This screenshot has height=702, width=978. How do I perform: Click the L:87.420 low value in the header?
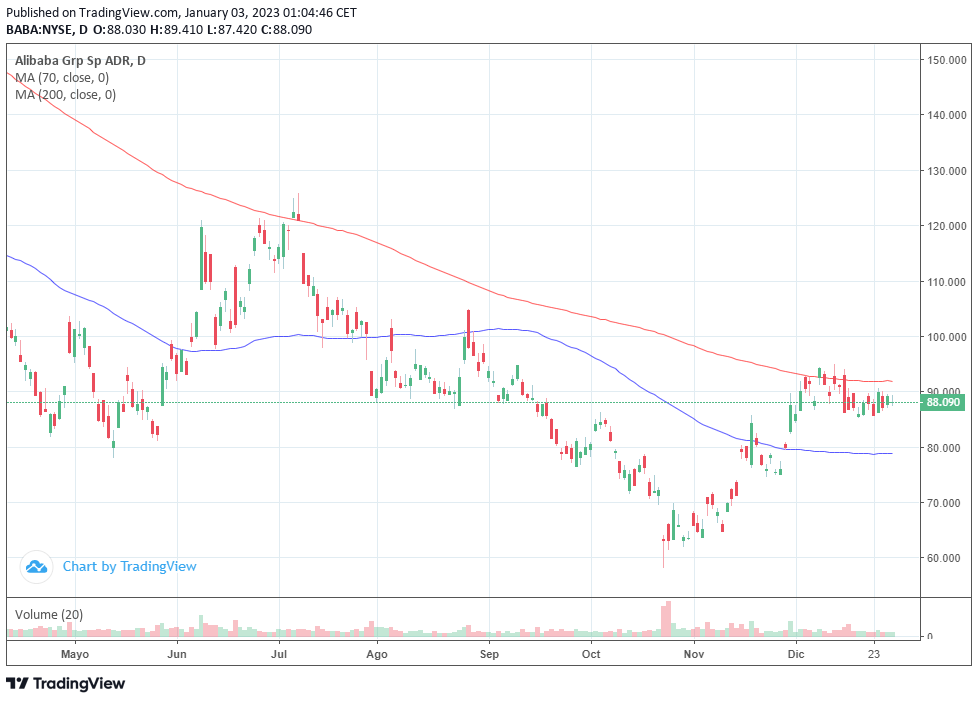[230, 29]
